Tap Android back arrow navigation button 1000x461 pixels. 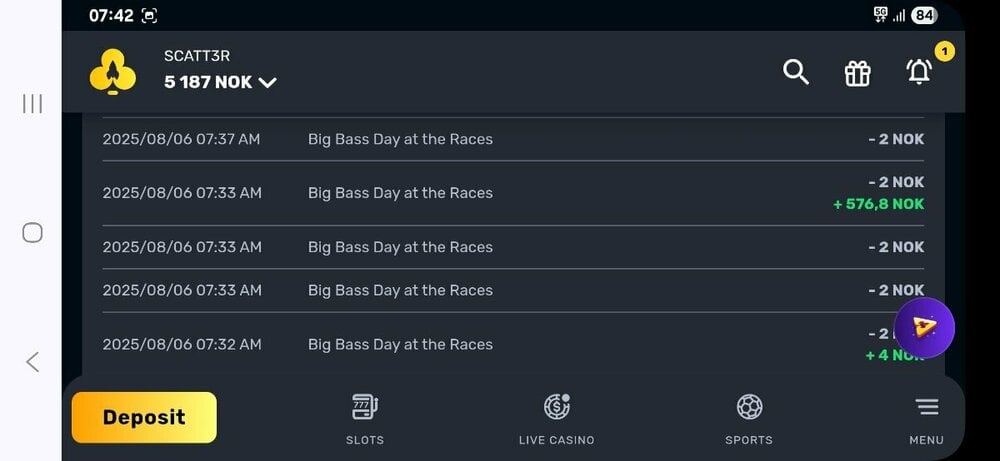(33, 362)
